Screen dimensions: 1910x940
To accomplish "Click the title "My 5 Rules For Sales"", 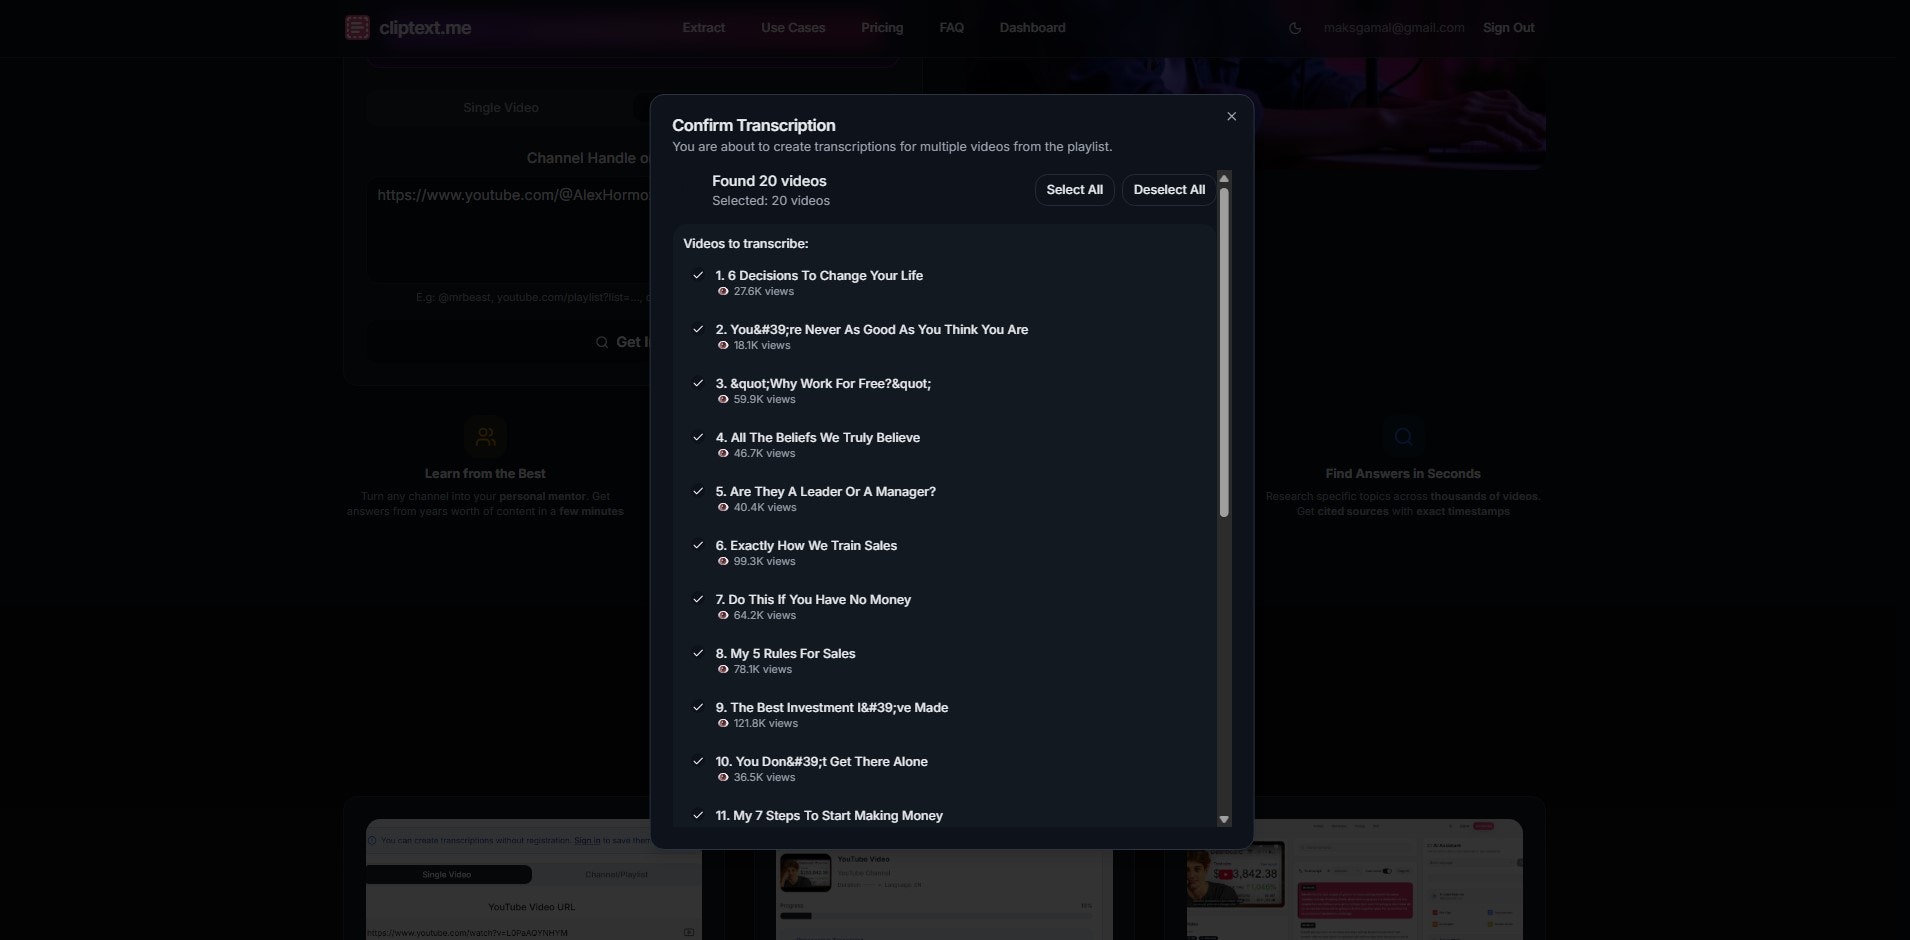I will click(793, 653).
